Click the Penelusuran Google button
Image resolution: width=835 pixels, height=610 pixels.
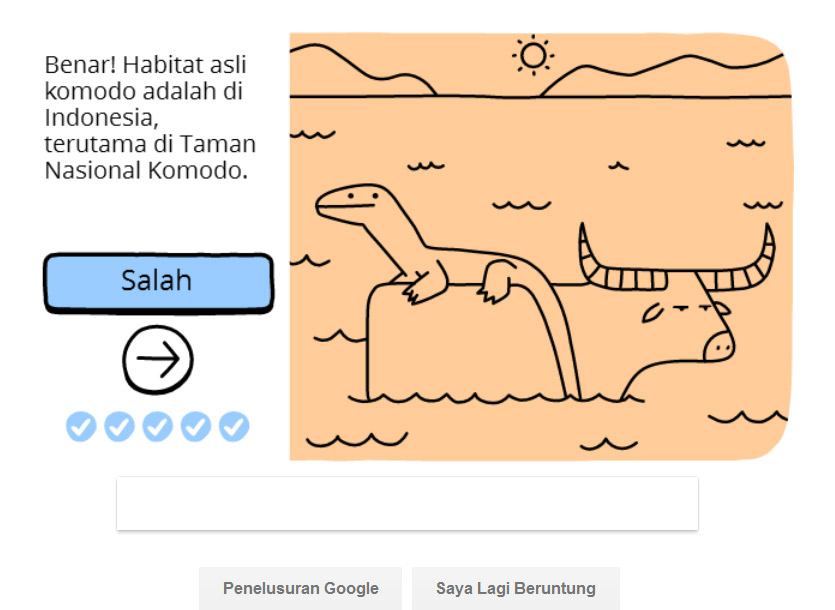tap(300, 588)
